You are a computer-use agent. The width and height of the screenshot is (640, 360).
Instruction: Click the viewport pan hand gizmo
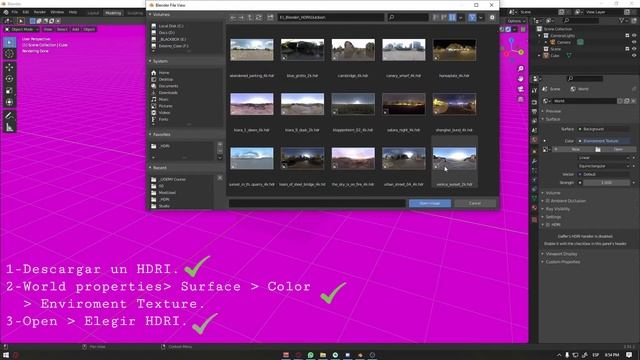coord(521,79)
